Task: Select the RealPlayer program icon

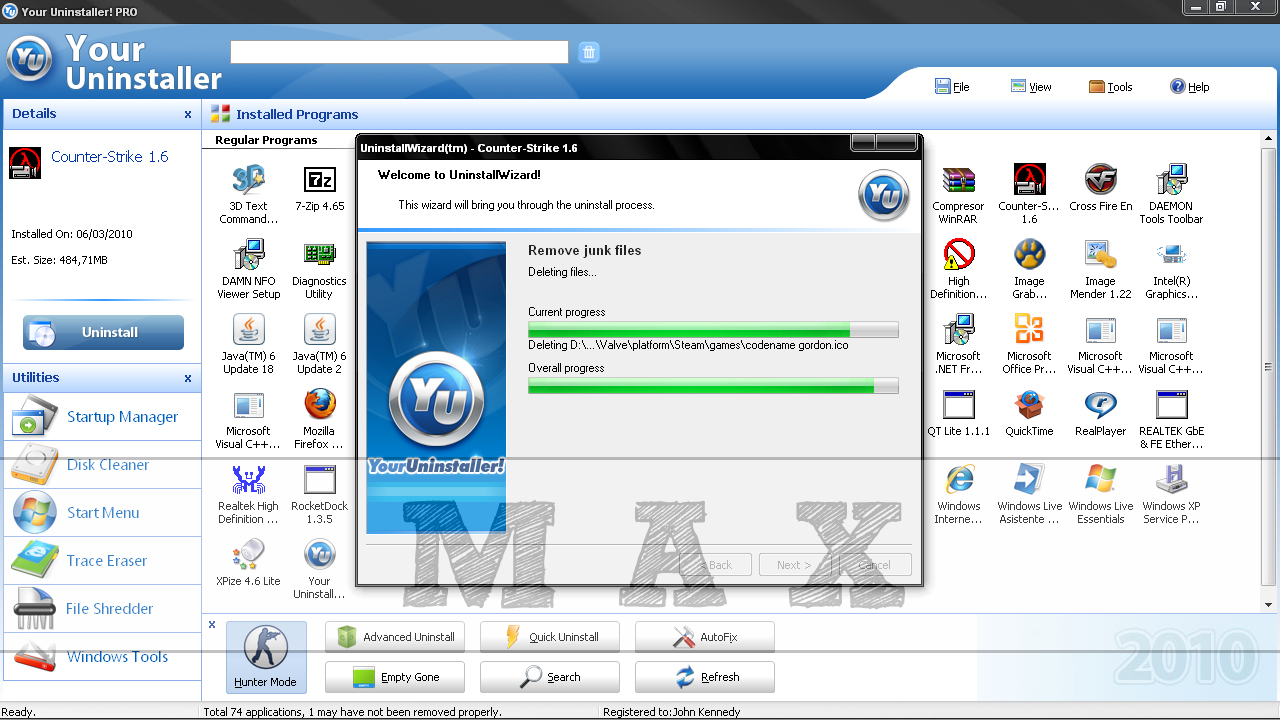Action: tap(1100, 405)
